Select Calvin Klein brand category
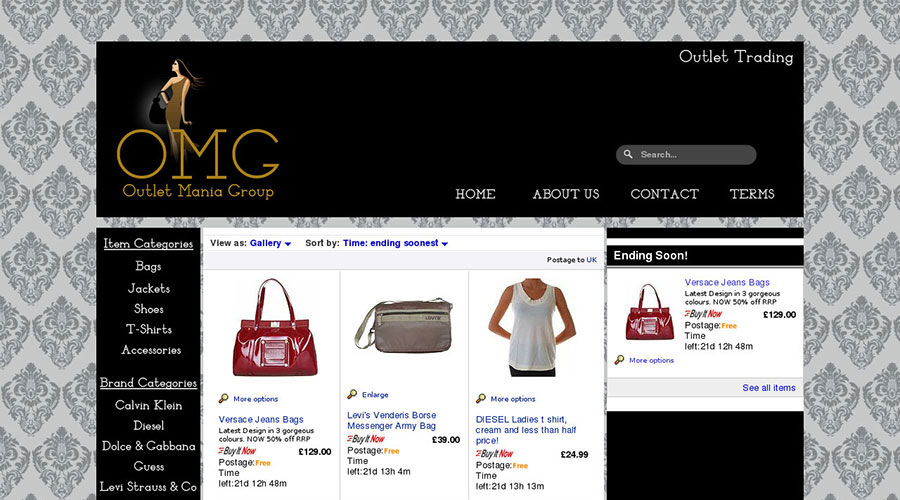The height and width of the screenshot is (500, 900). click(148, 405)
